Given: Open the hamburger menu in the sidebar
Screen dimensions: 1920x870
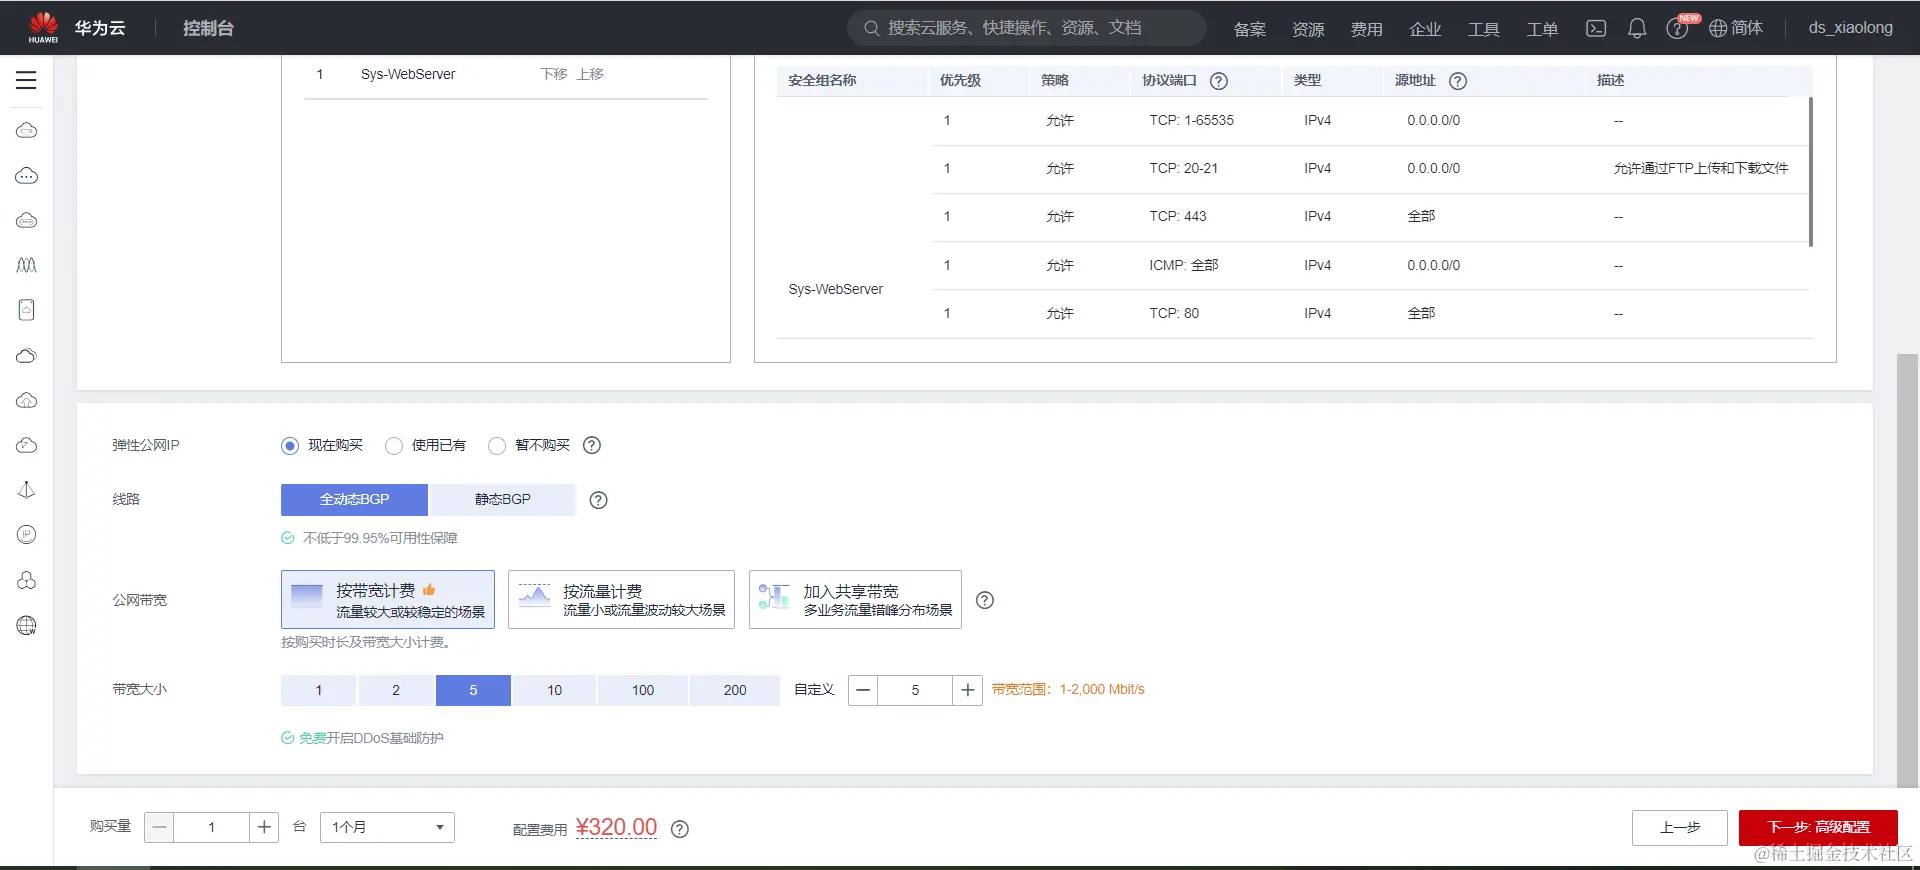Looking at the screenshot, I should click(x=26, y=80).
